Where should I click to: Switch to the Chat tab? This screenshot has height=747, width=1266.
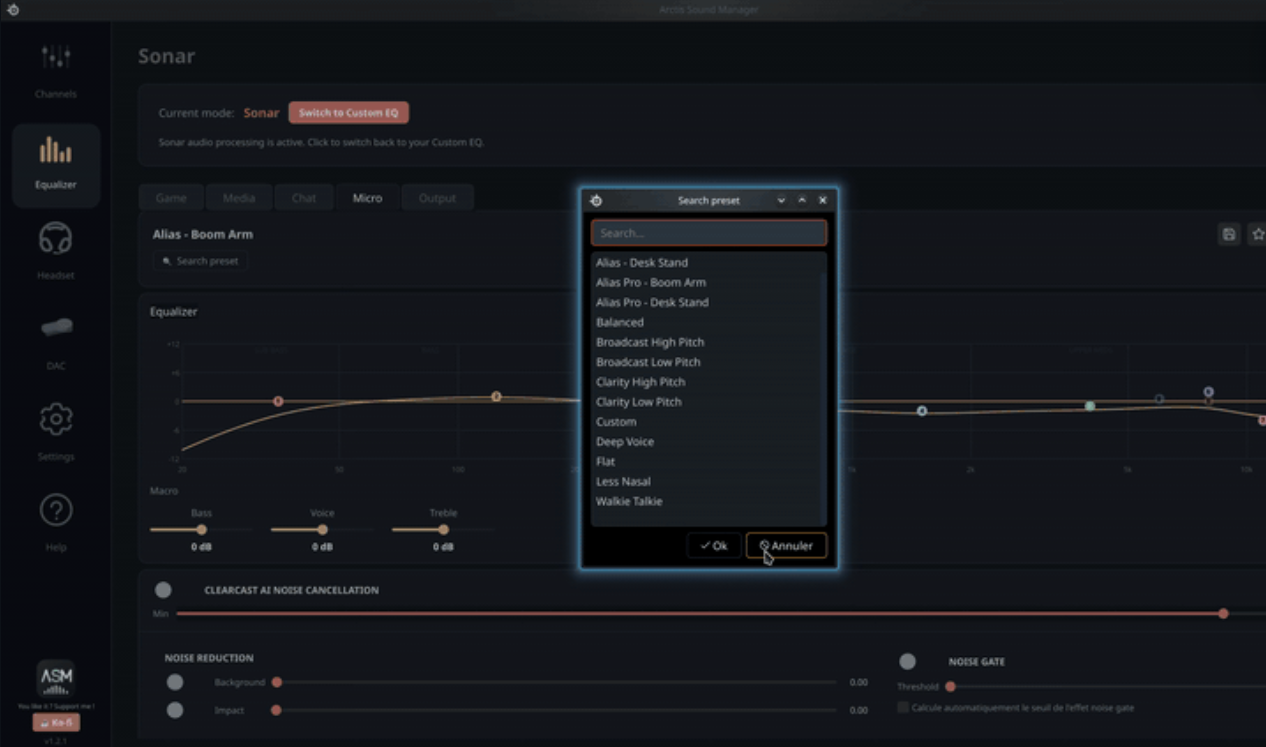(x=304, y=198)
